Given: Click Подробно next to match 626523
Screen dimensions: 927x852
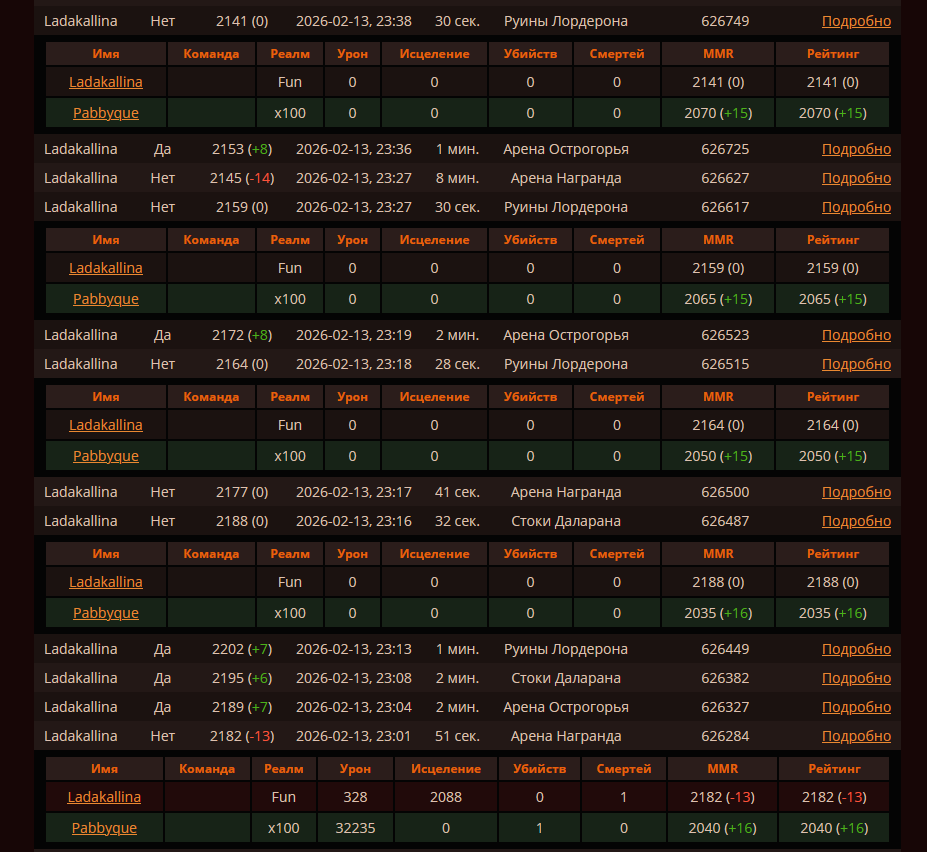Looking at the screenshot, I should (x=856, y=335).
